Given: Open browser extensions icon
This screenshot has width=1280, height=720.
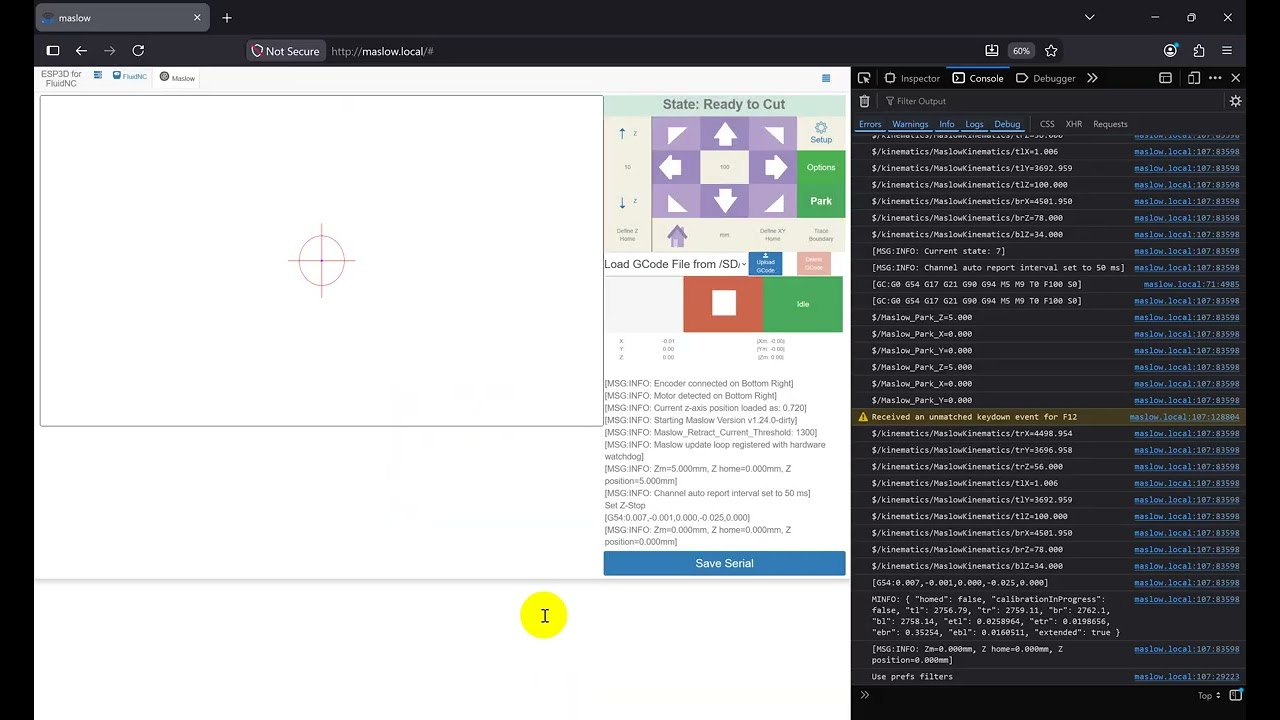Looking at the screenshot, I should point(1199,51).
